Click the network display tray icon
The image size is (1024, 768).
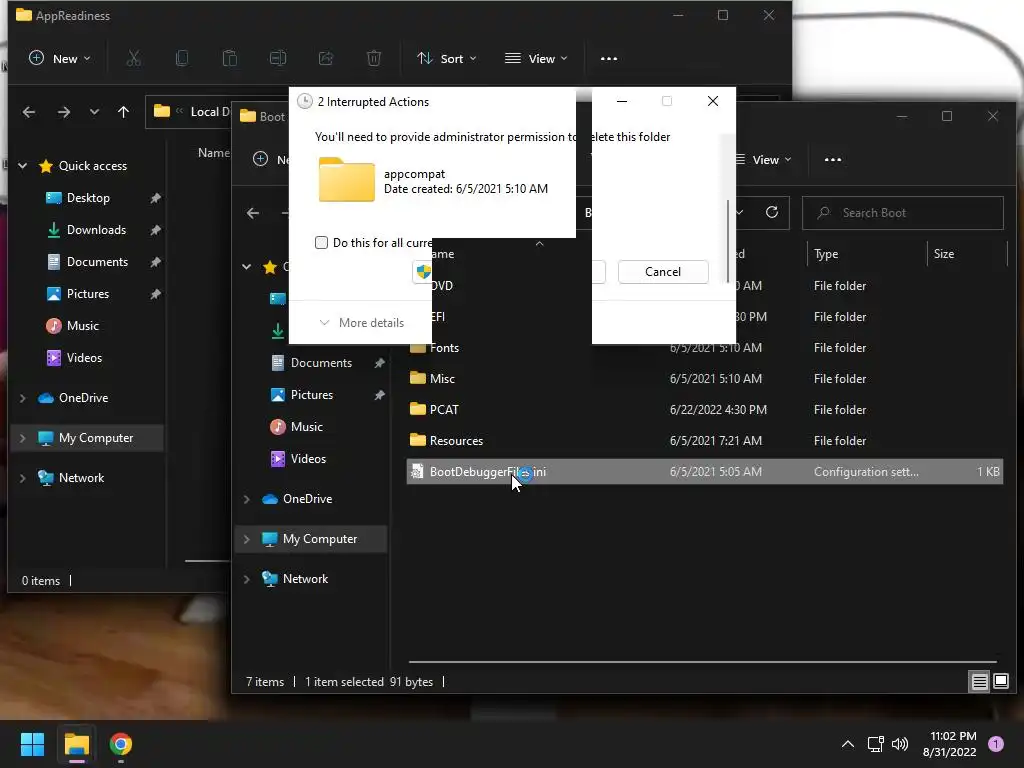tap(876, 744)
